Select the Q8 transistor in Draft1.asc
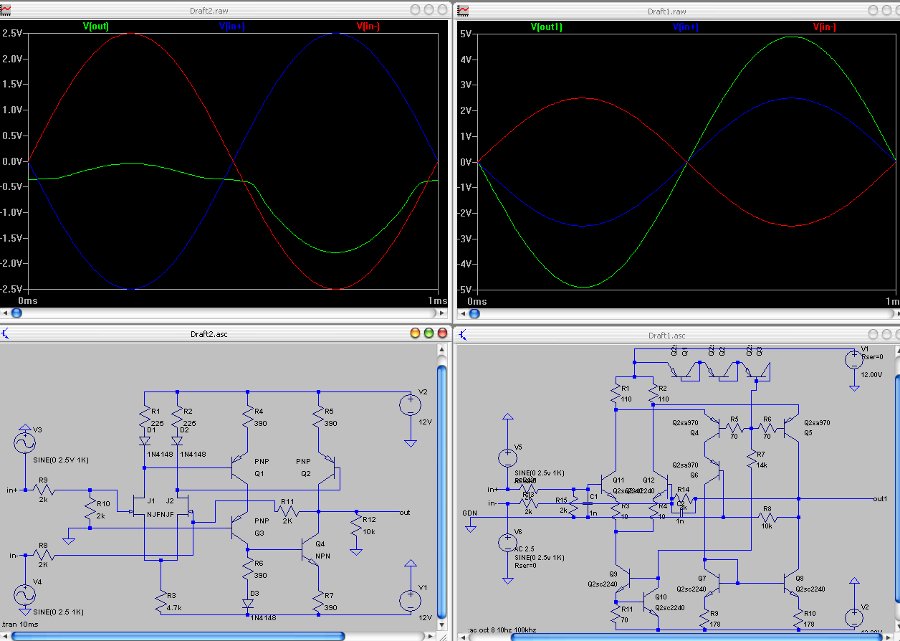Viewport: 900px width, 641px height. click(792, 584)
